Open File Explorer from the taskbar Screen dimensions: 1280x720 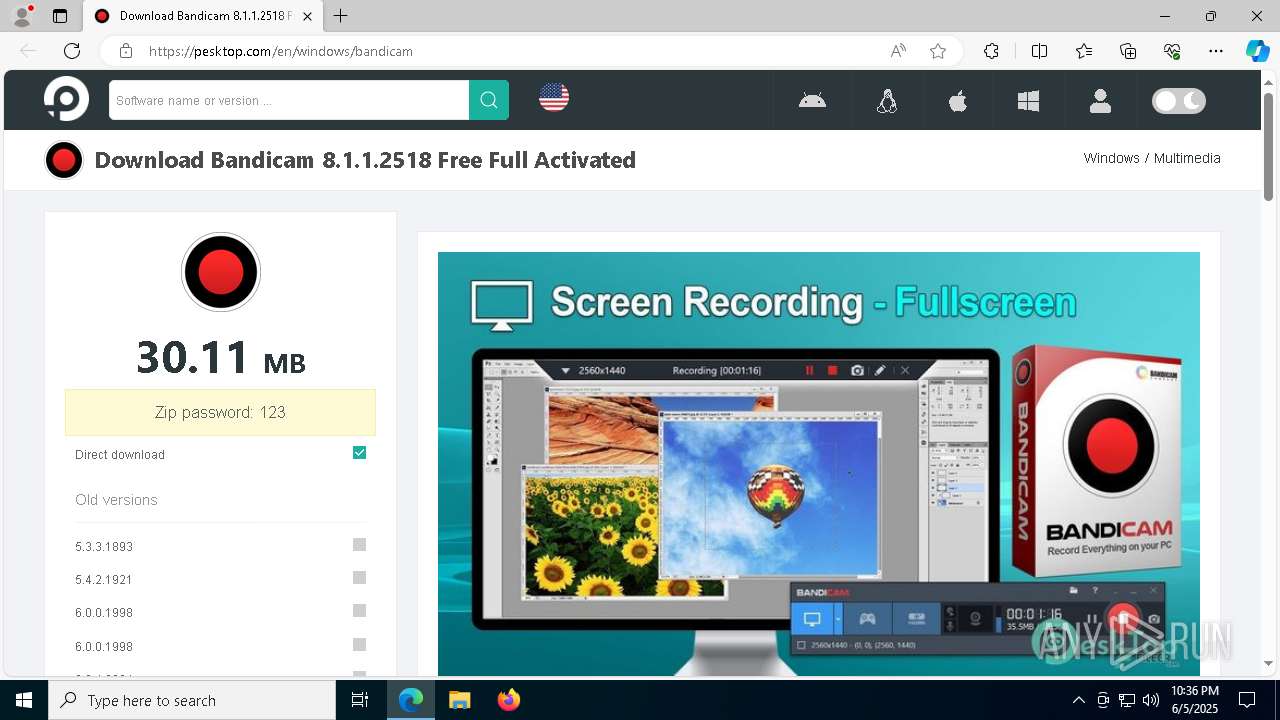(x=459, y=700)
